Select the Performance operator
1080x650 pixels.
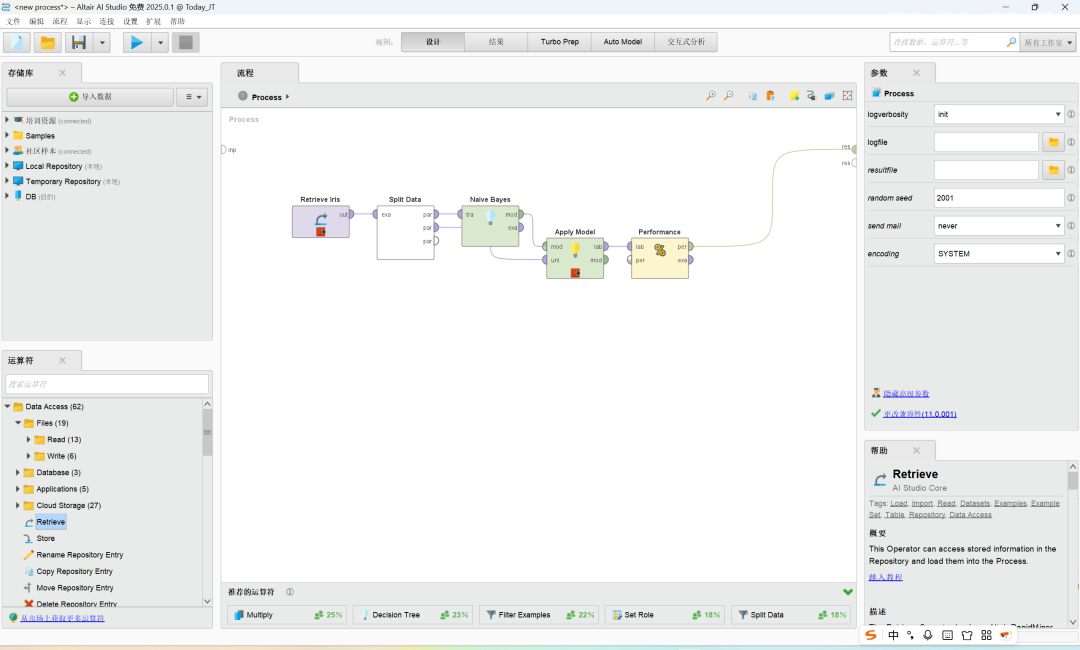[x=660, y=258]
